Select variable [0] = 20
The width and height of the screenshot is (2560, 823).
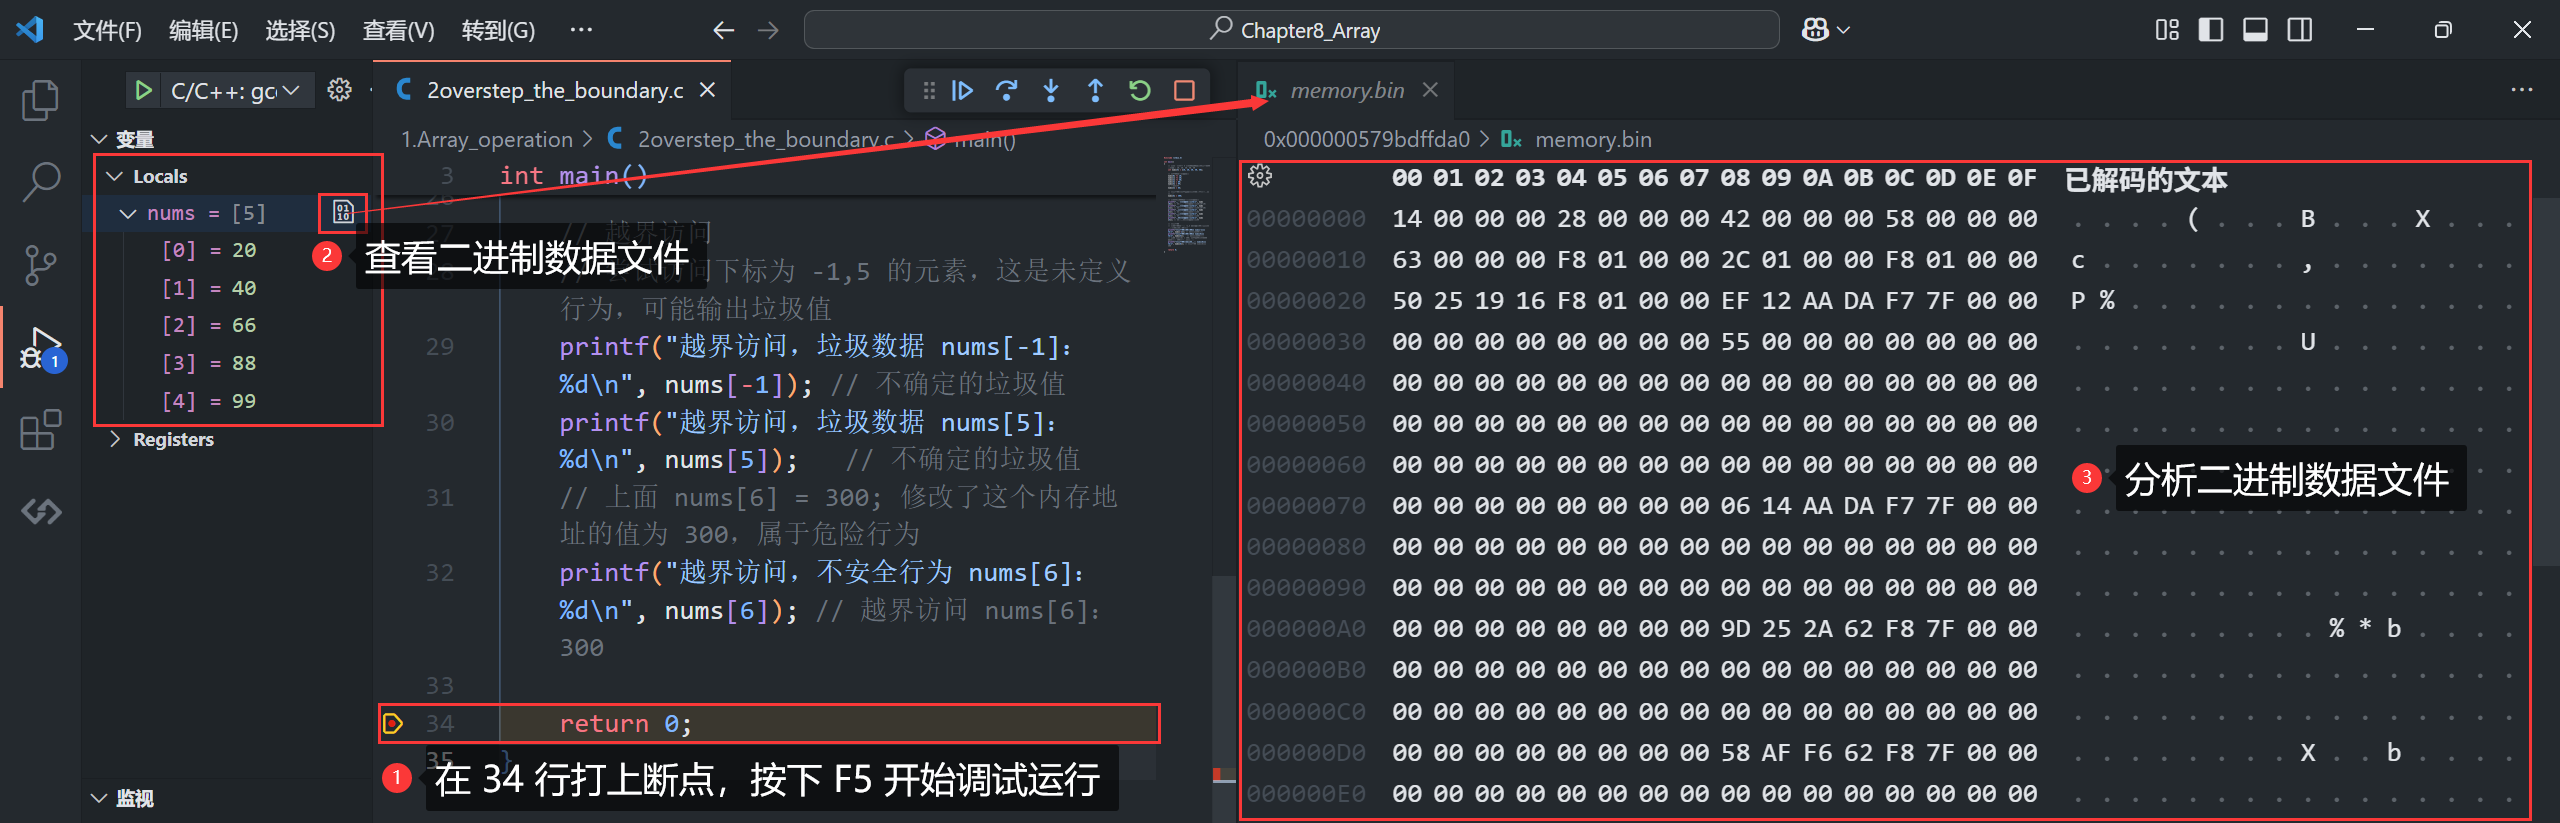(208, 250)
